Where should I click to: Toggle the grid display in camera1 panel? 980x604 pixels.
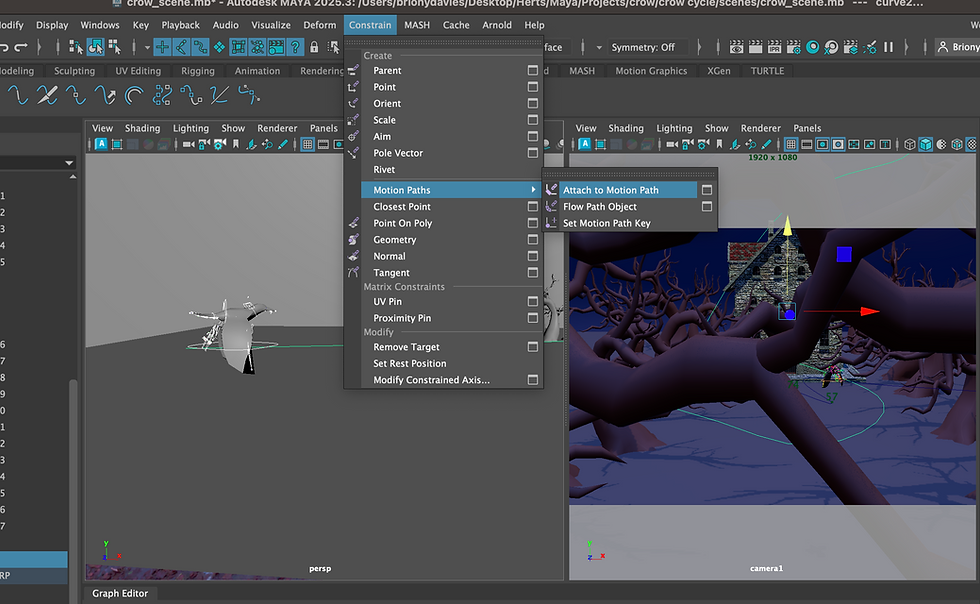[x=792, y=144]
